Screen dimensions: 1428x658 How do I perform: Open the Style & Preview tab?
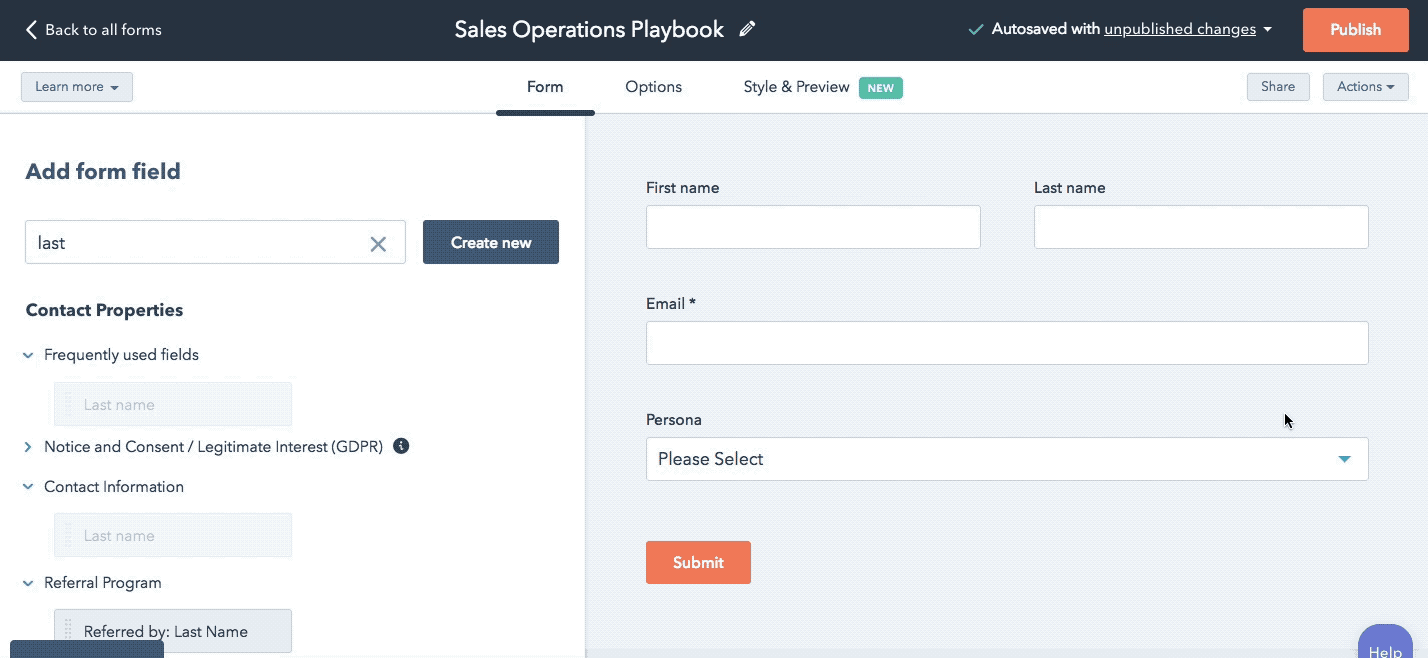click(796, 87)
